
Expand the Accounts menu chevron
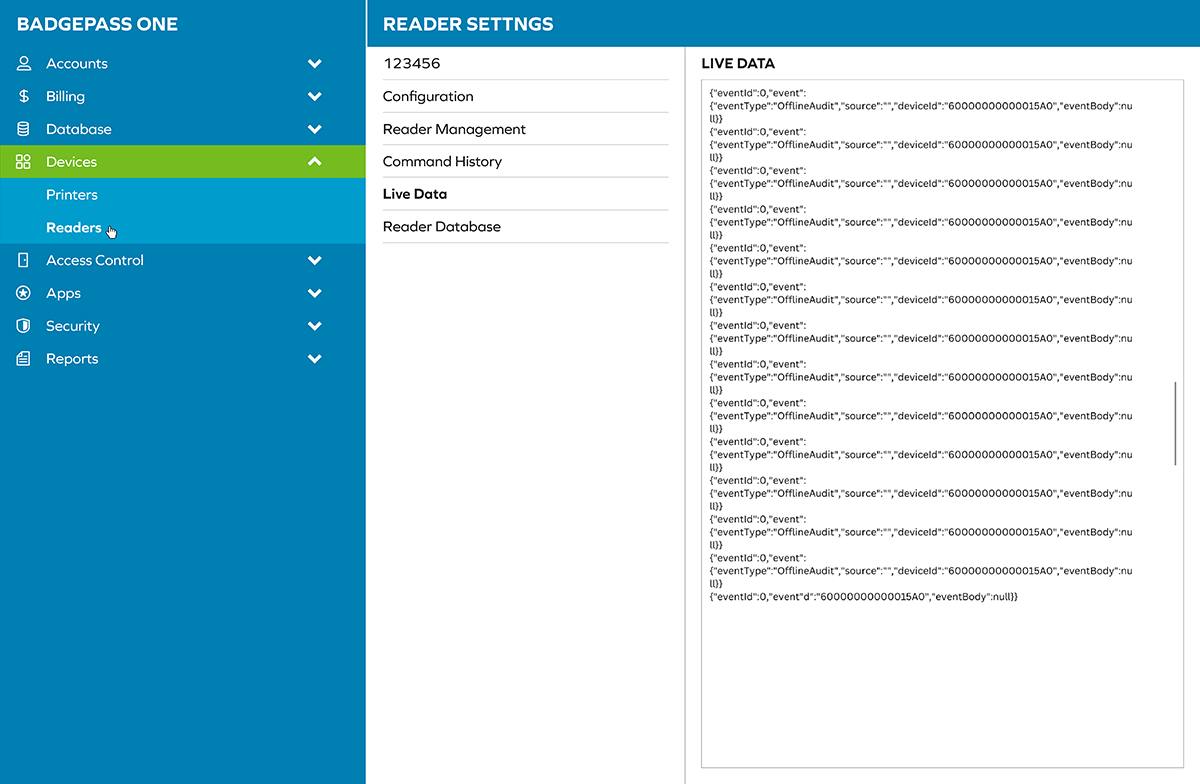(315, 63)
